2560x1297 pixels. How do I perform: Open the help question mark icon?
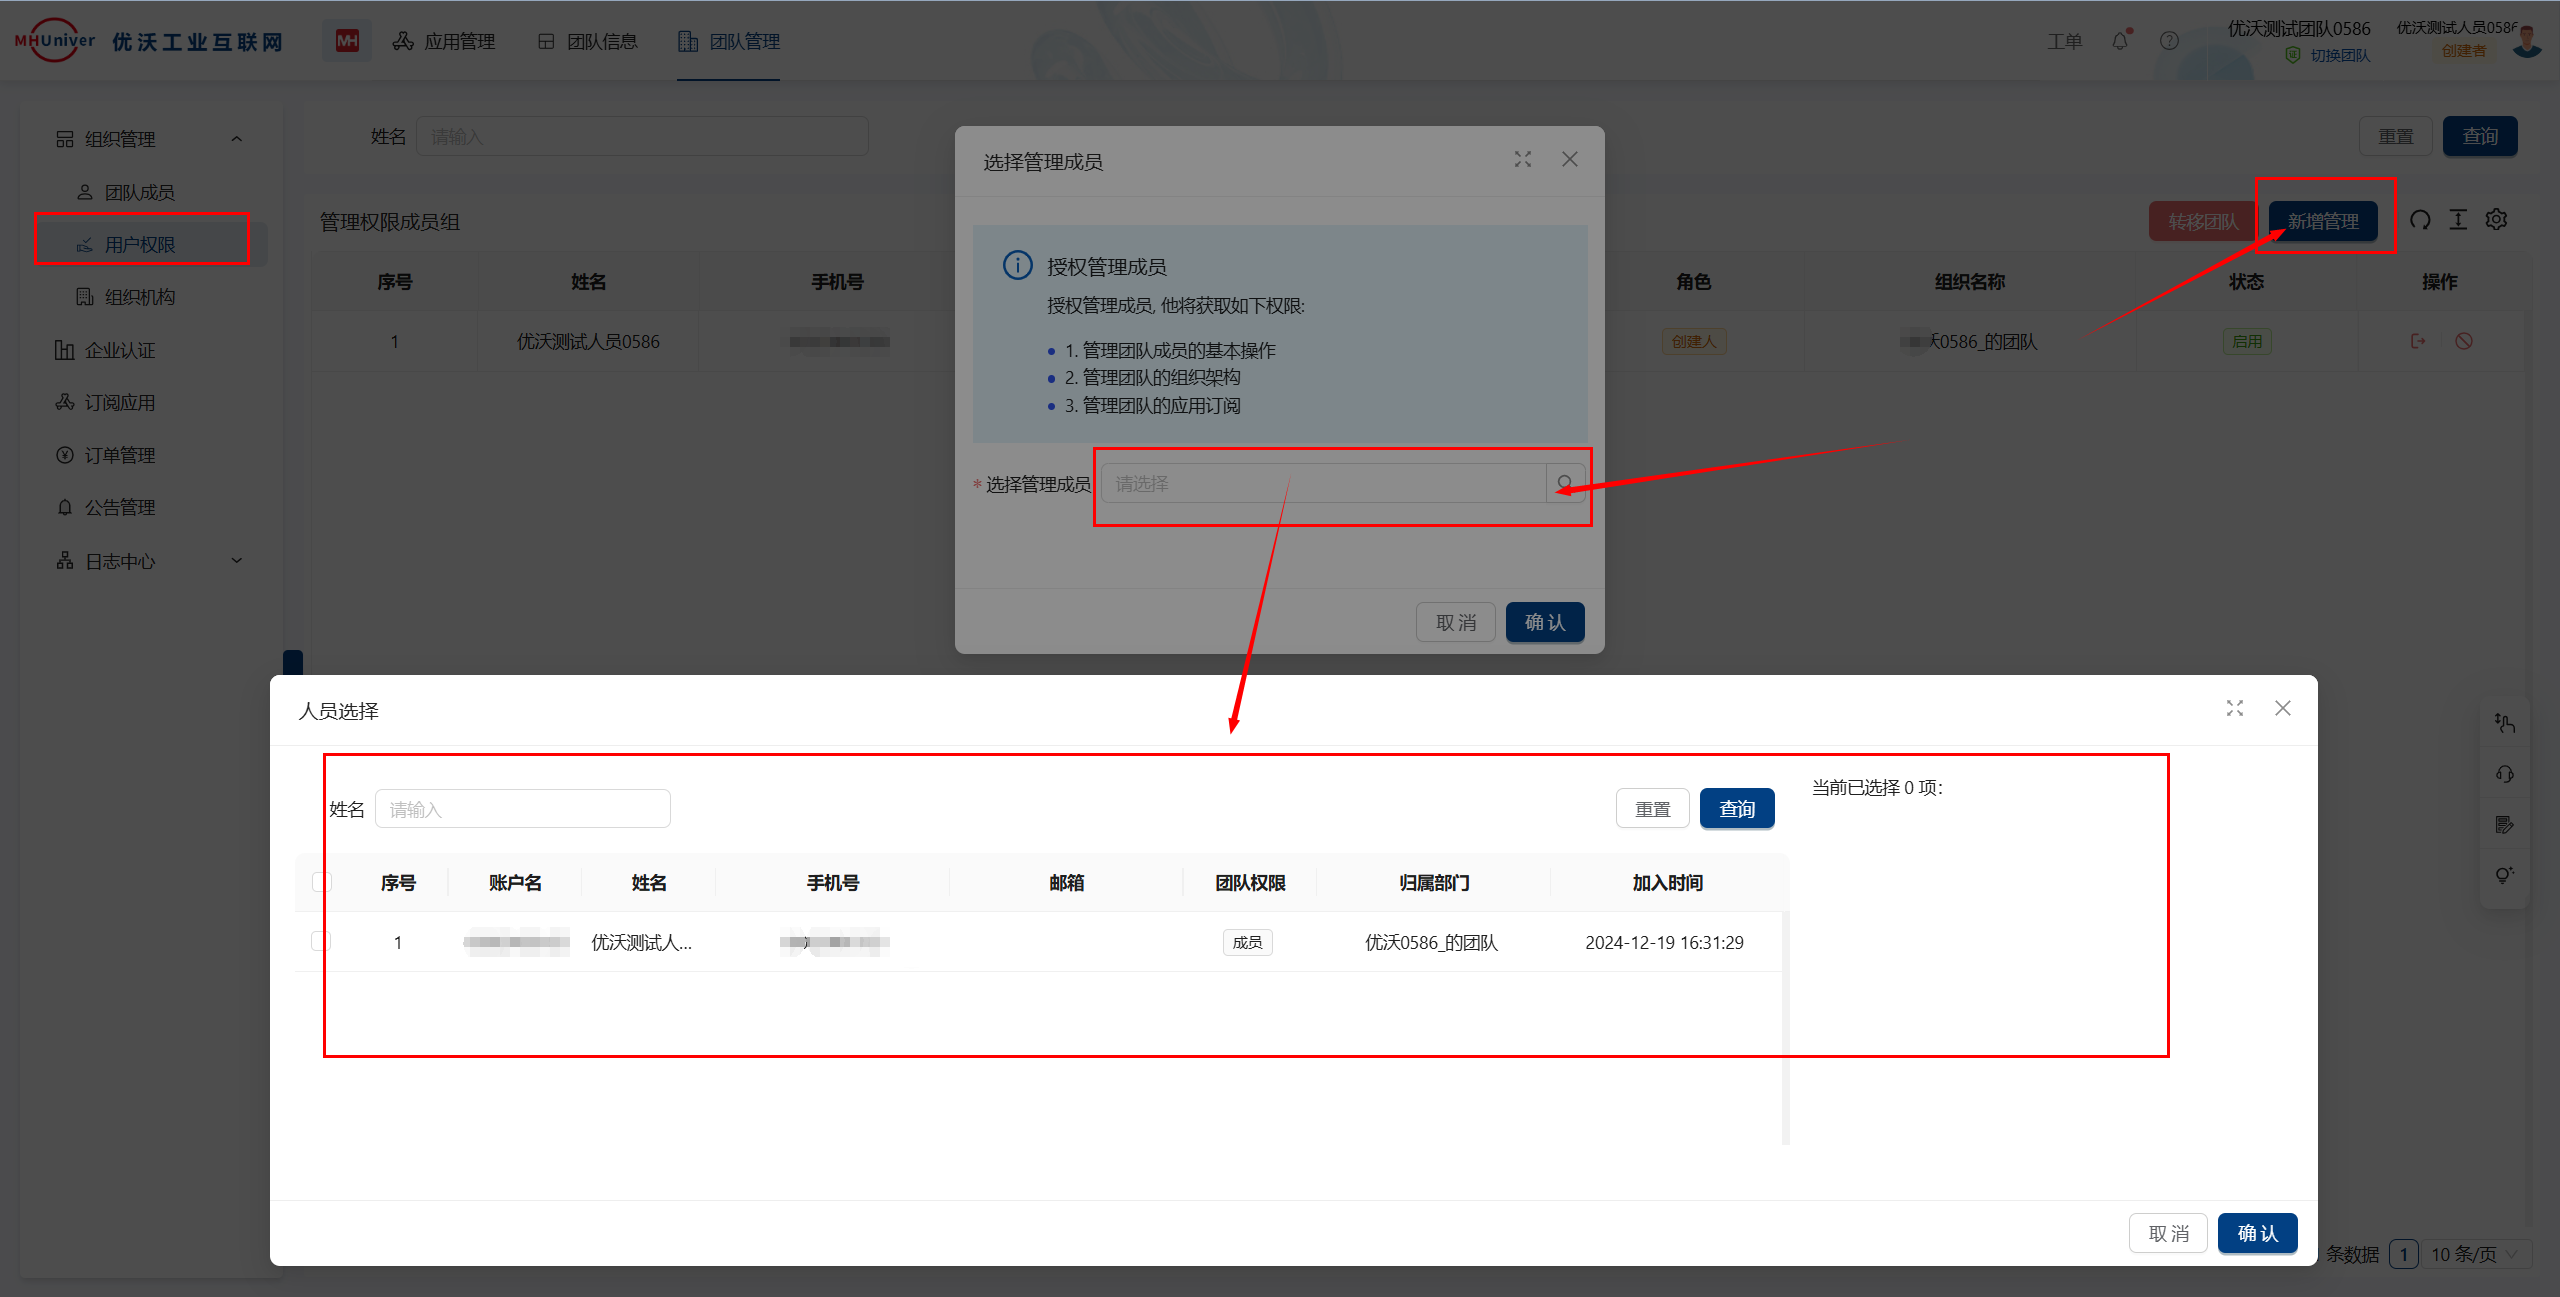coord(2169,41)
